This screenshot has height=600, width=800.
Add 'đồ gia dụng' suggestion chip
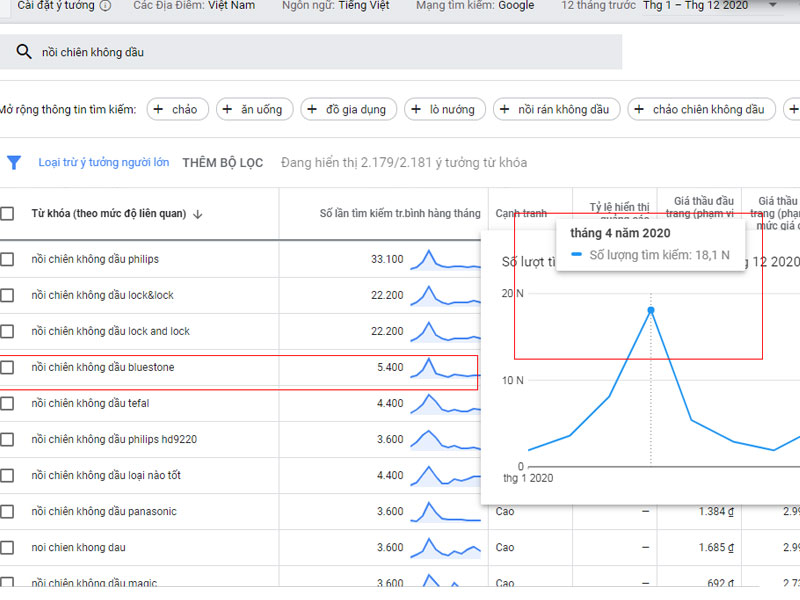tap(348, 109)
